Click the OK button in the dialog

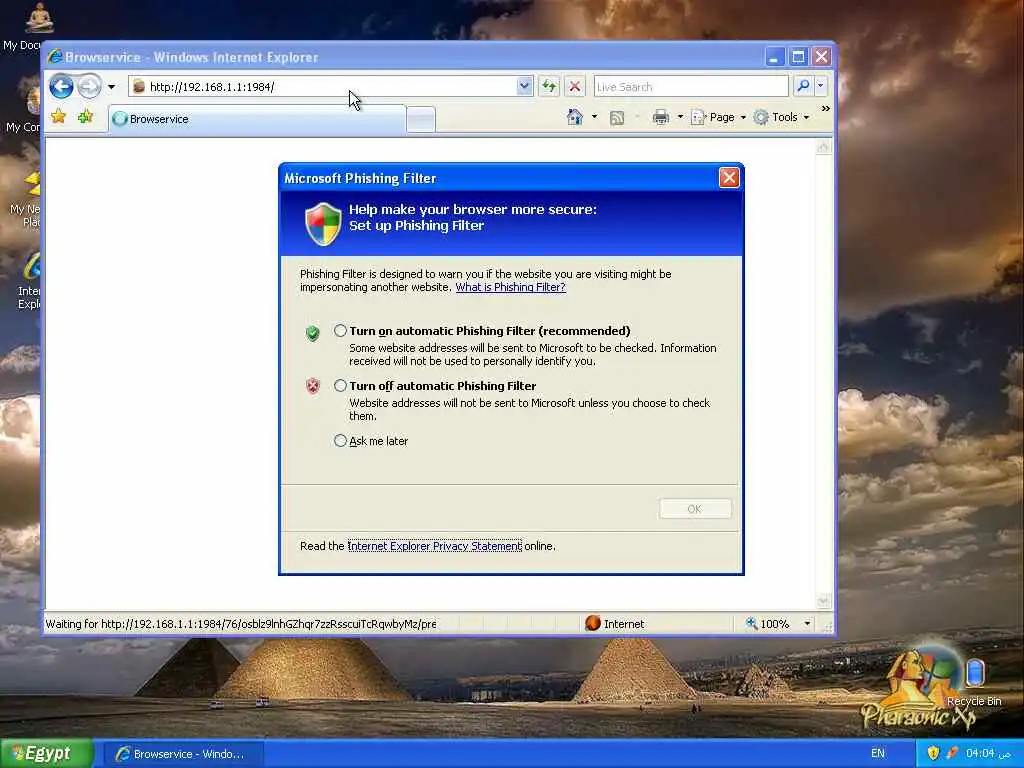695,509
